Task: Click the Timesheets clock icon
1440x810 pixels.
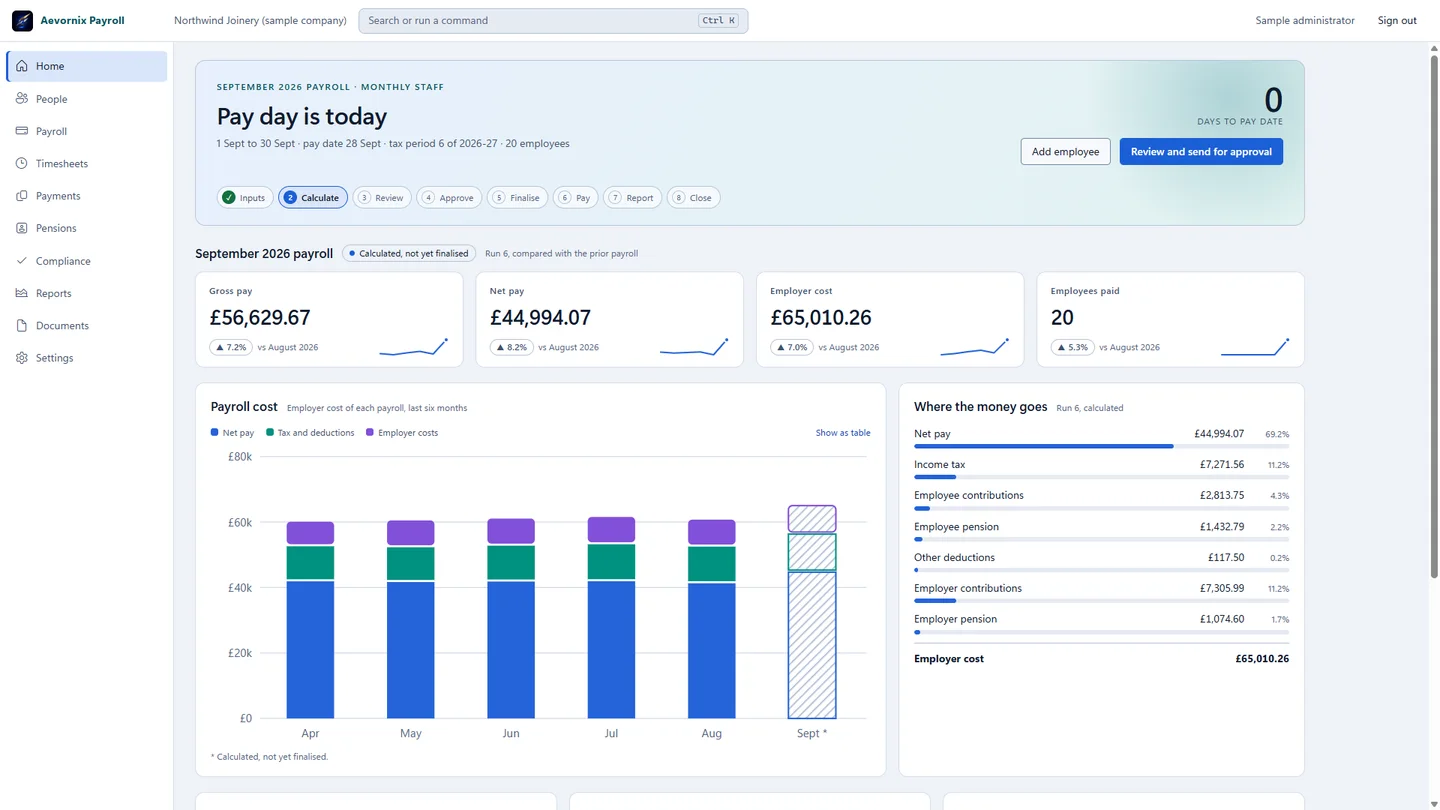Action: pyautogui.click(x=22, y=163)
